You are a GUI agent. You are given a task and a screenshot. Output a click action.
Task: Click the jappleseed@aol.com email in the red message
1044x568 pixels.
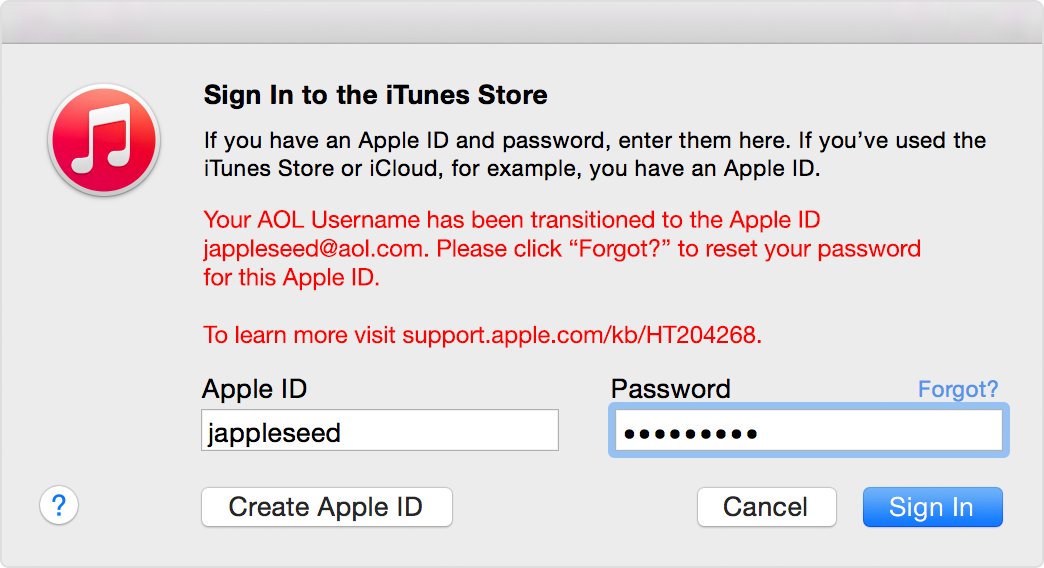(x=314, y=248)
